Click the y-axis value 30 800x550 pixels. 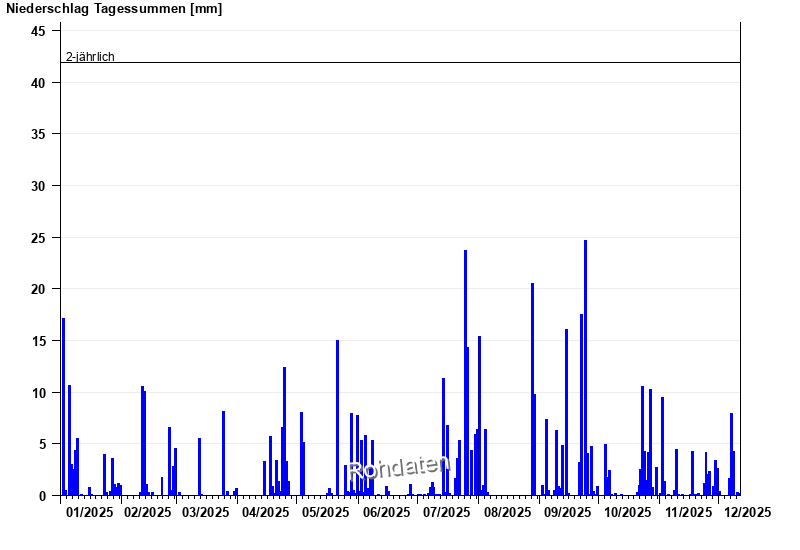pos(38,186)
